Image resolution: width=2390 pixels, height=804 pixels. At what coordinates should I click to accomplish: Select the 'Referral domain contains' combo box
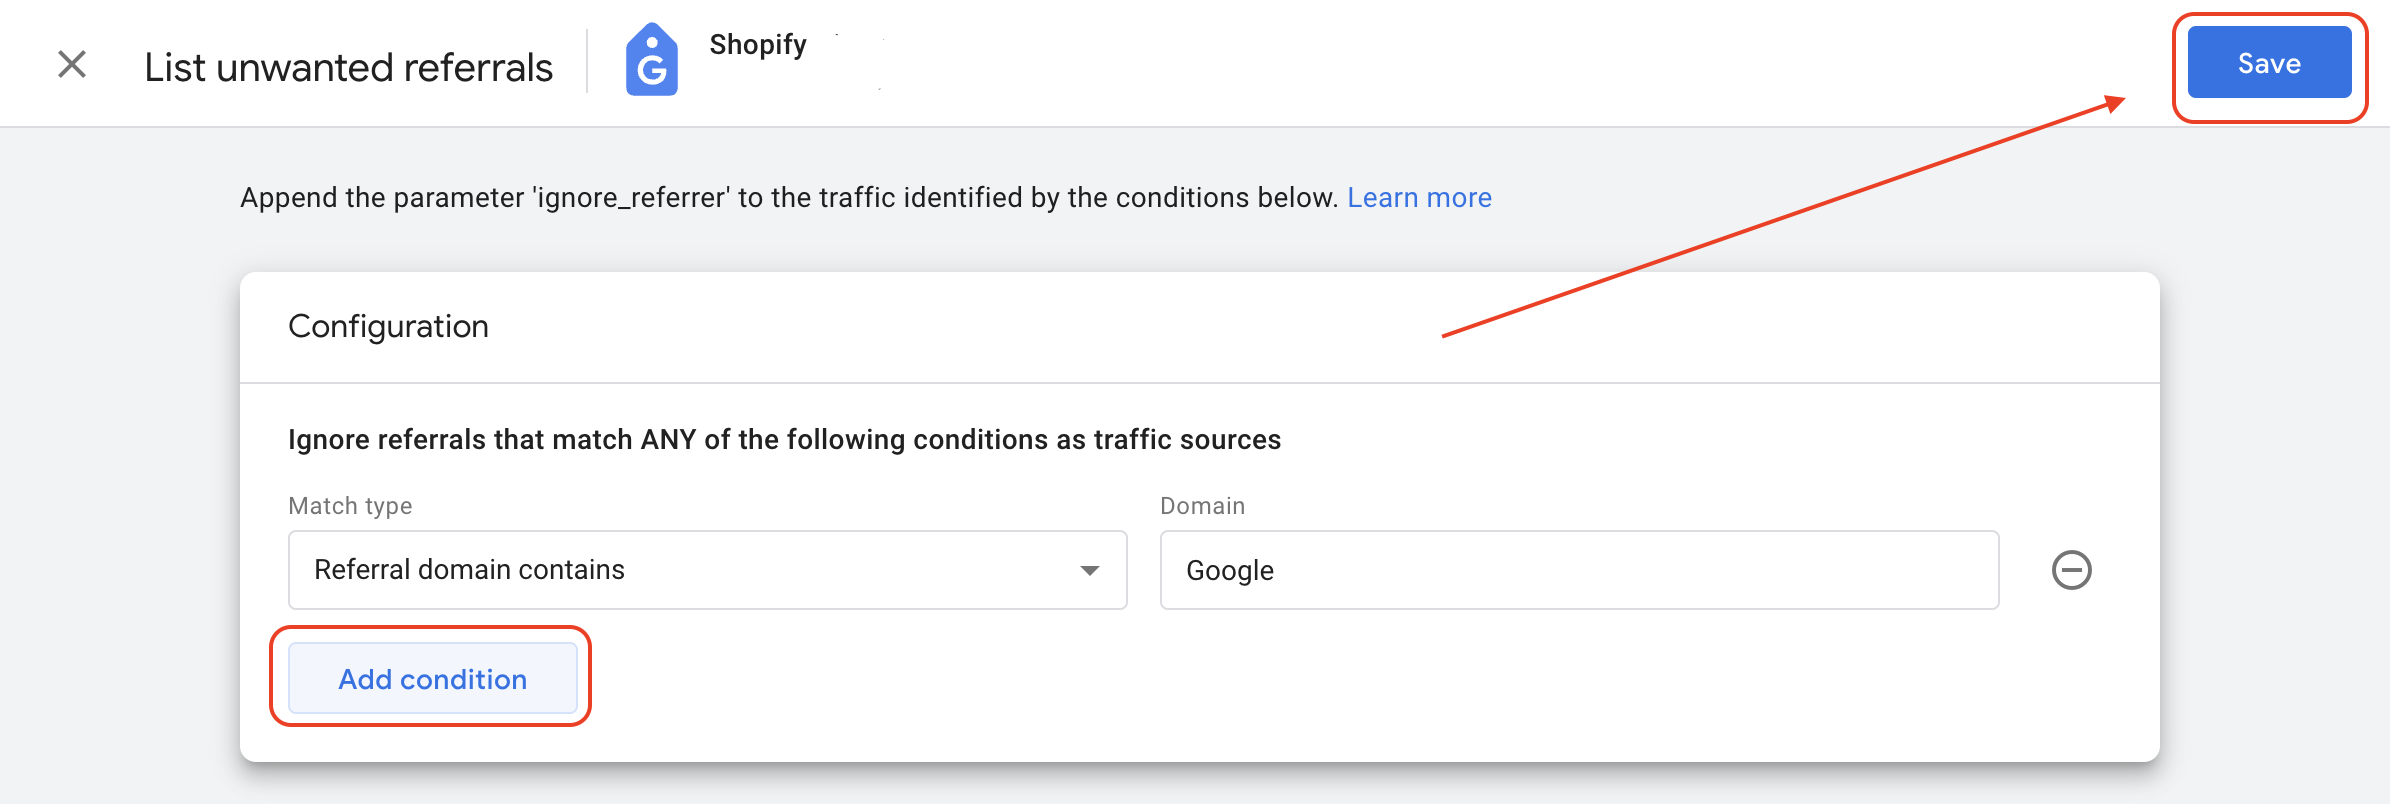point(708,570)
